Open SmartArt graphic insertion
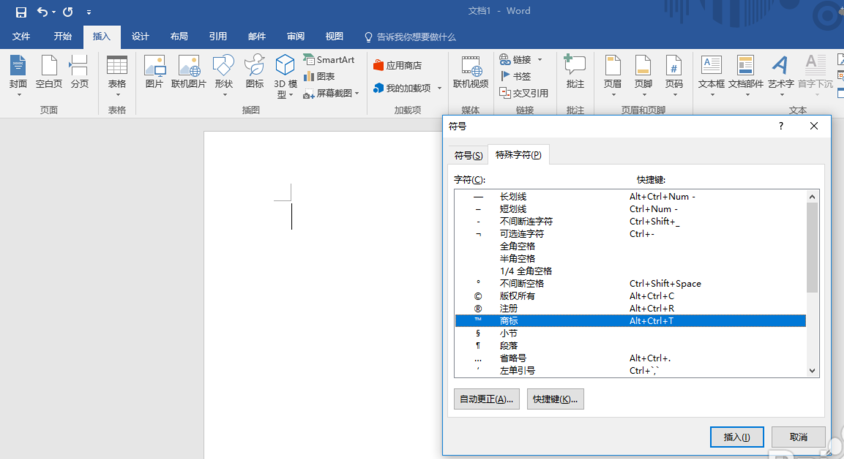 click(329, 60)
